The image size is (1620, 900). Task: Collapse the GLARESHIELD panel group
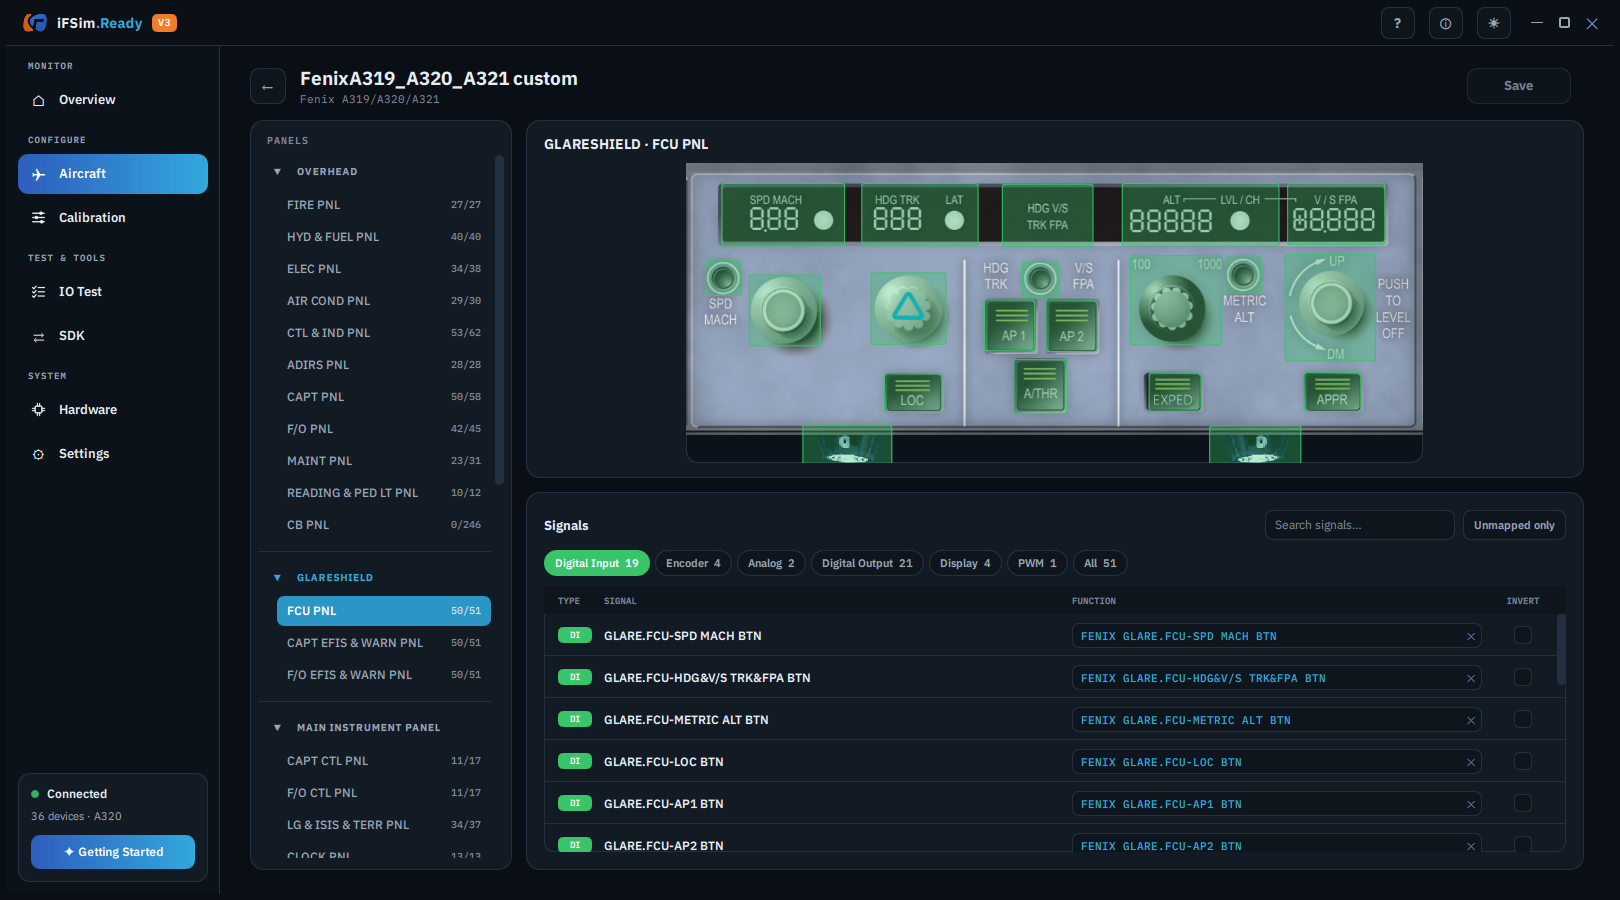click(277, 578)
